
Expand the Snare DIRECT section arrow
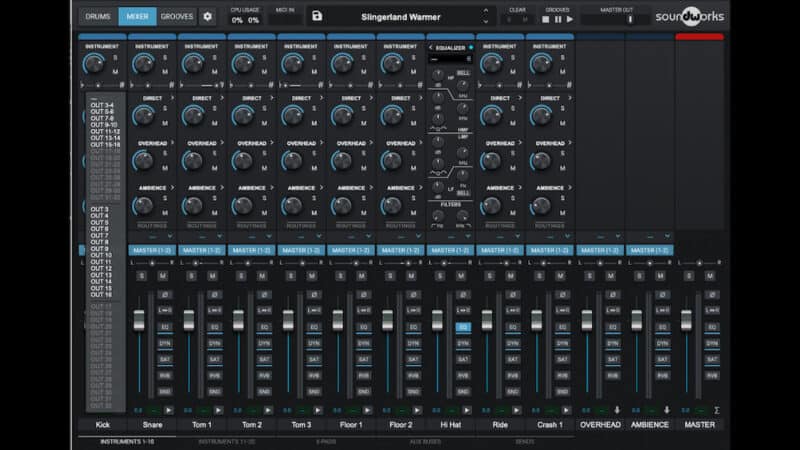172,98
